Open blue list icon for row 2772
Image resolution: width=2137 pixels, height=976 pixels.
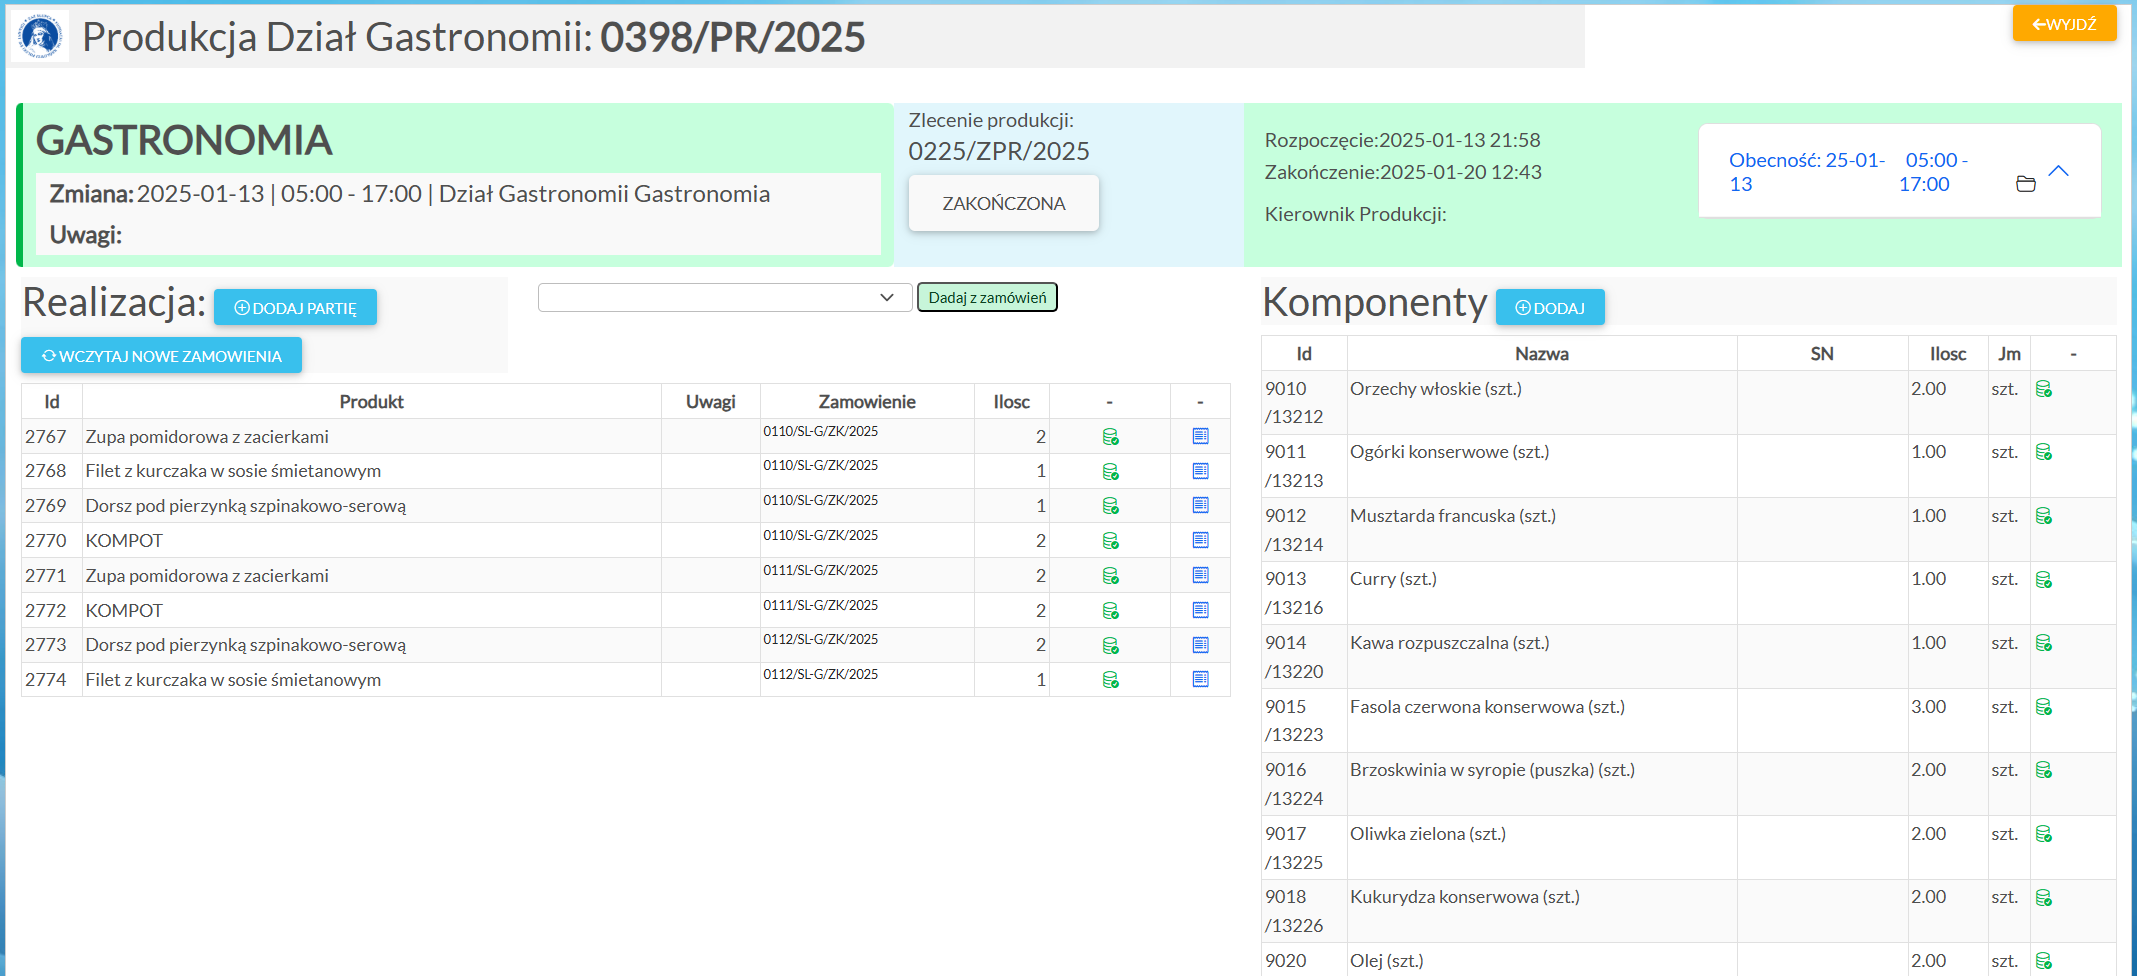tap(1200, 610)
